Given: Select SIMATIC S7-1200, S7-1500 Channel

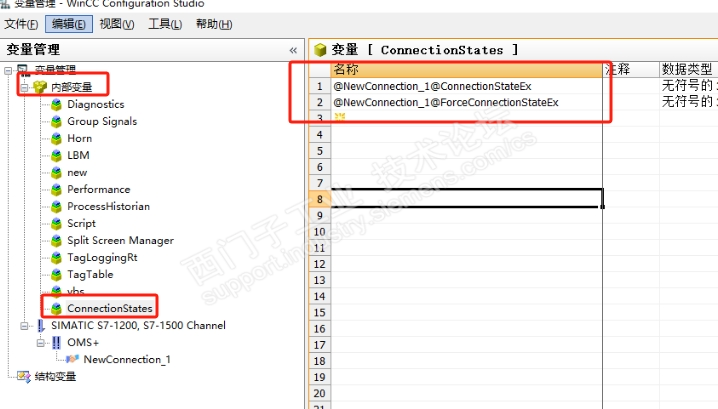Looking at the screenshot, I should pos(138,325).
